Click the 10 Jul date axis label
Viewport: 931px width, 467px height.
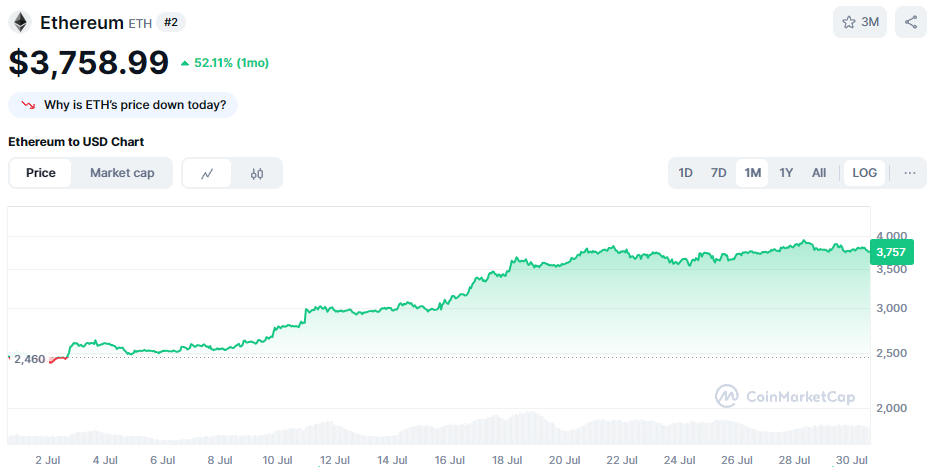tap(277, 460)
